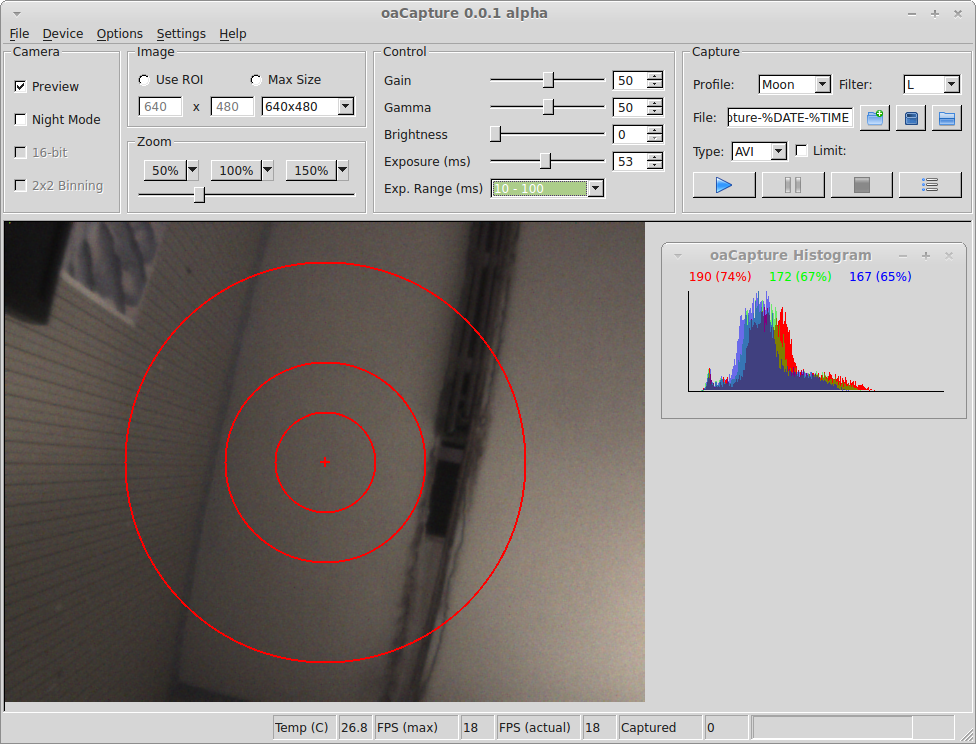976x744 pixels.
Task: Select the Use ROI radio button
Action: [x=144, y=80]
